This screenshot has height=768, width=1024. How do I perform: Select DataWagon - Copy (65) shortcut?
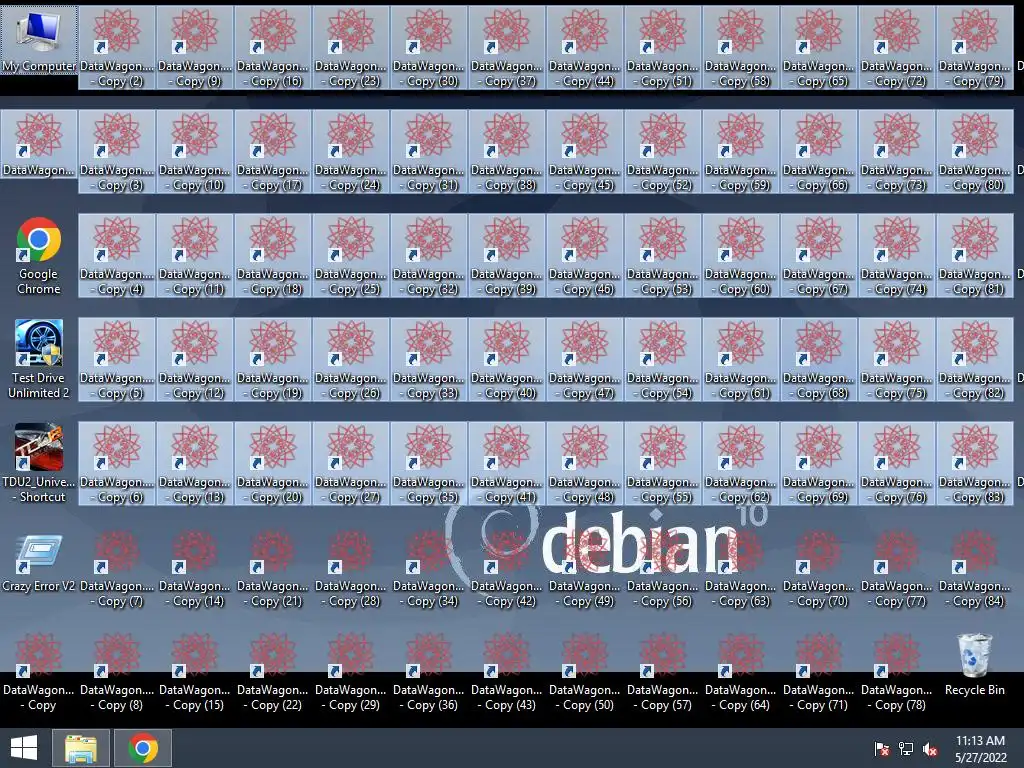(x=819, y=48)
